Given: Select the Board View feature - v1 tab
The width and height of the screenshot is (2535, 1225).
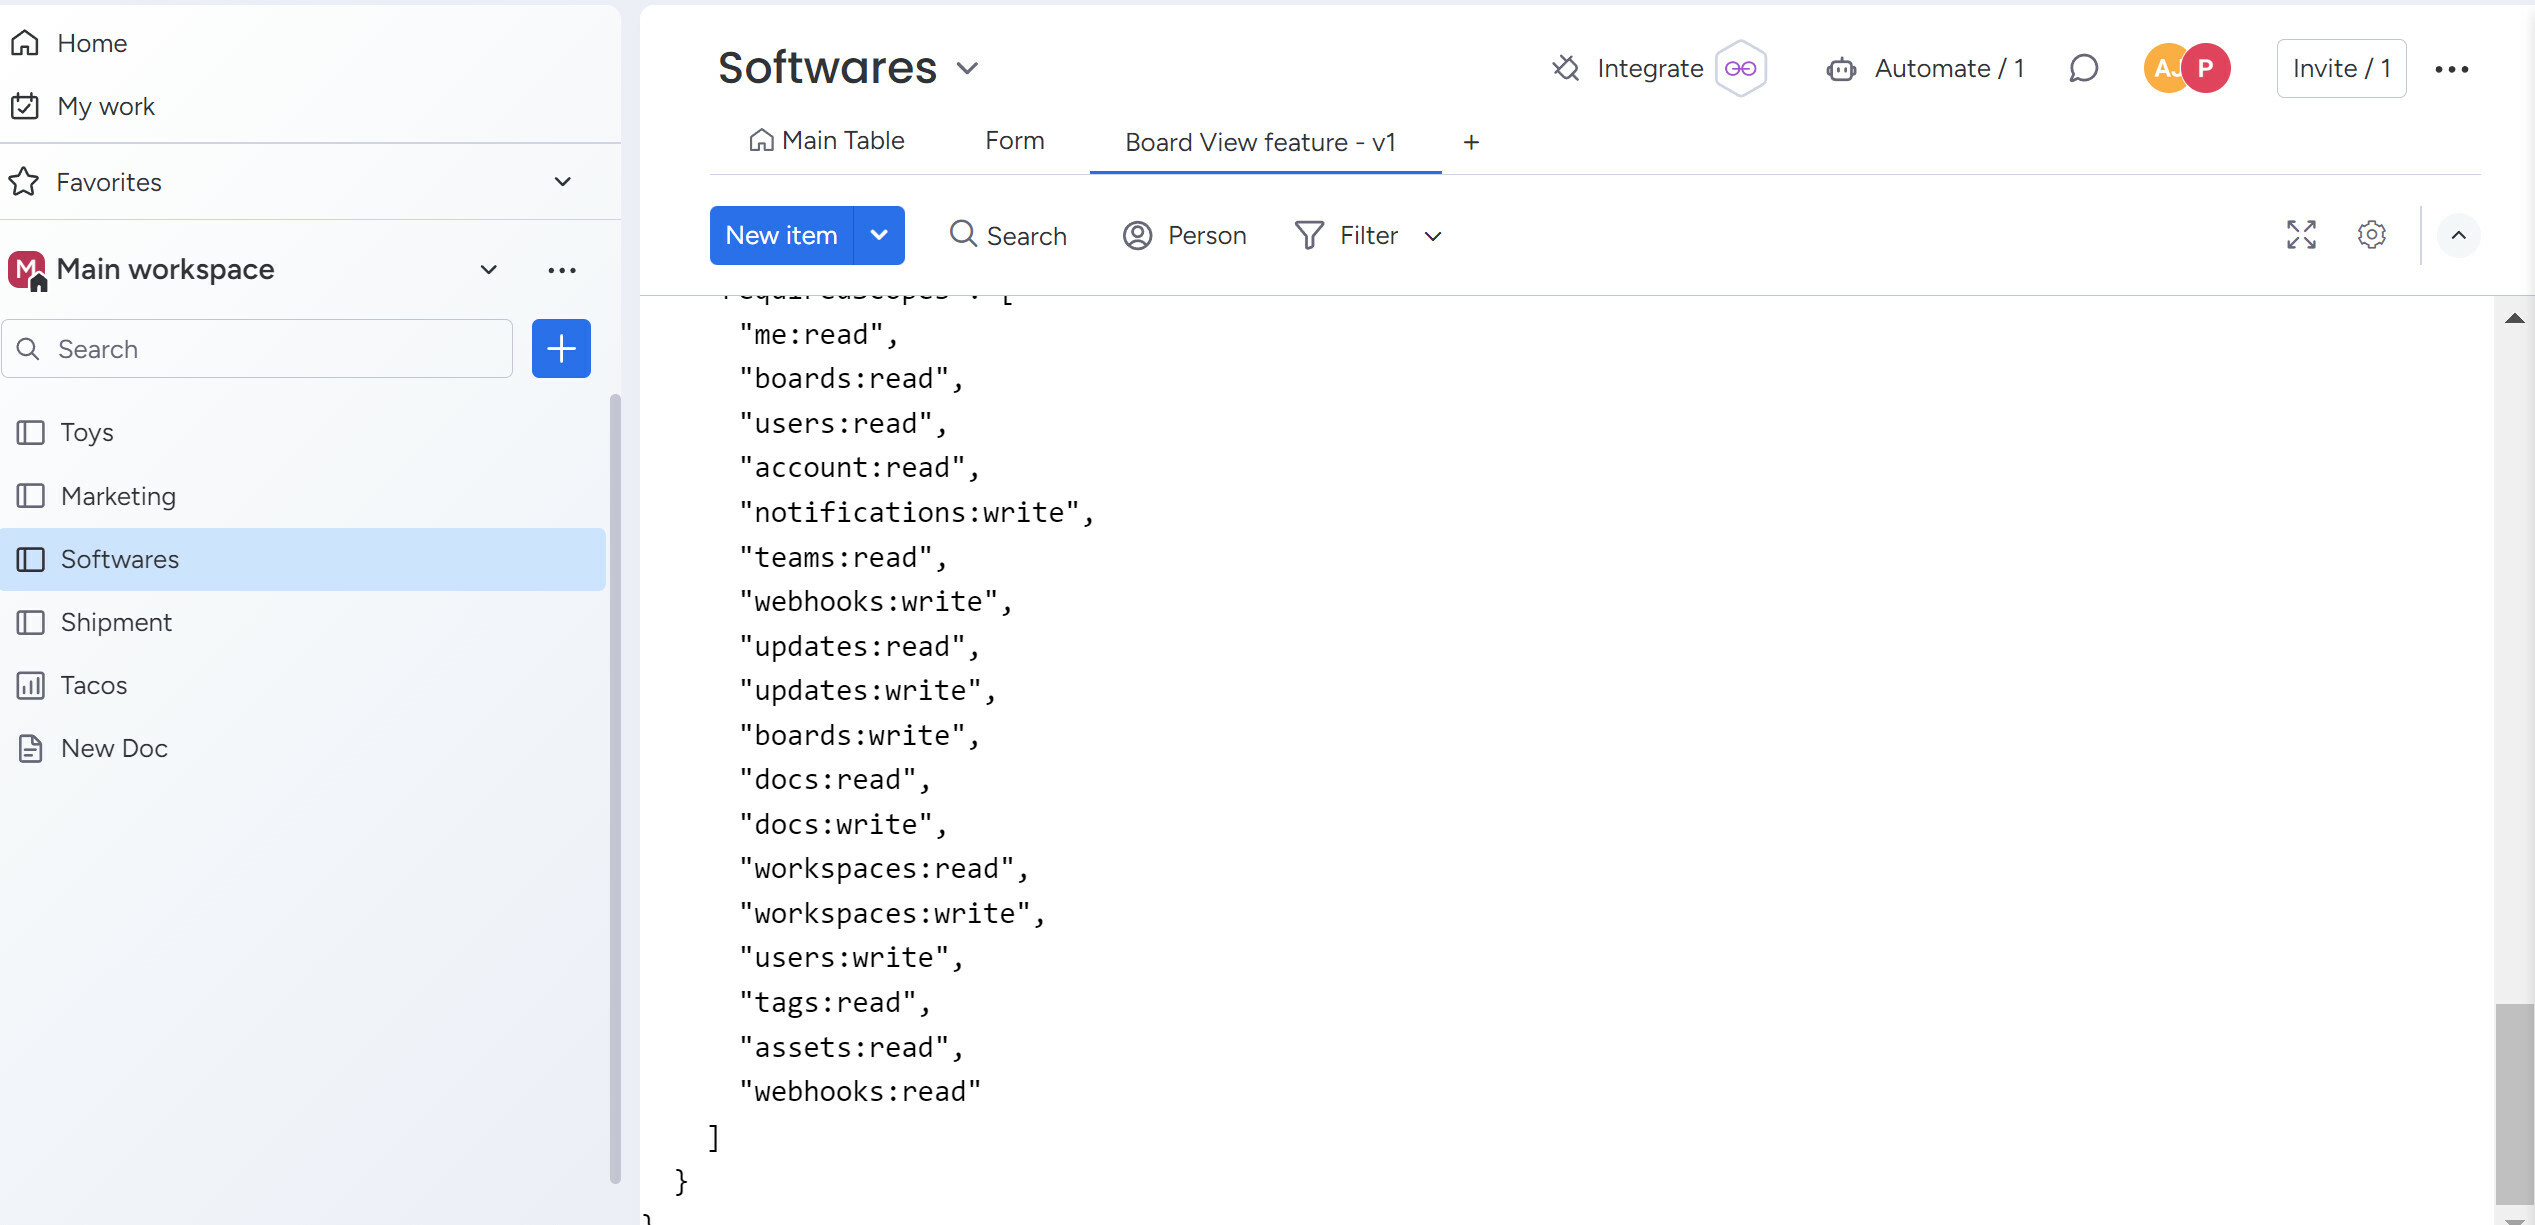Looking at the screenshot, I should (1261, 143).
